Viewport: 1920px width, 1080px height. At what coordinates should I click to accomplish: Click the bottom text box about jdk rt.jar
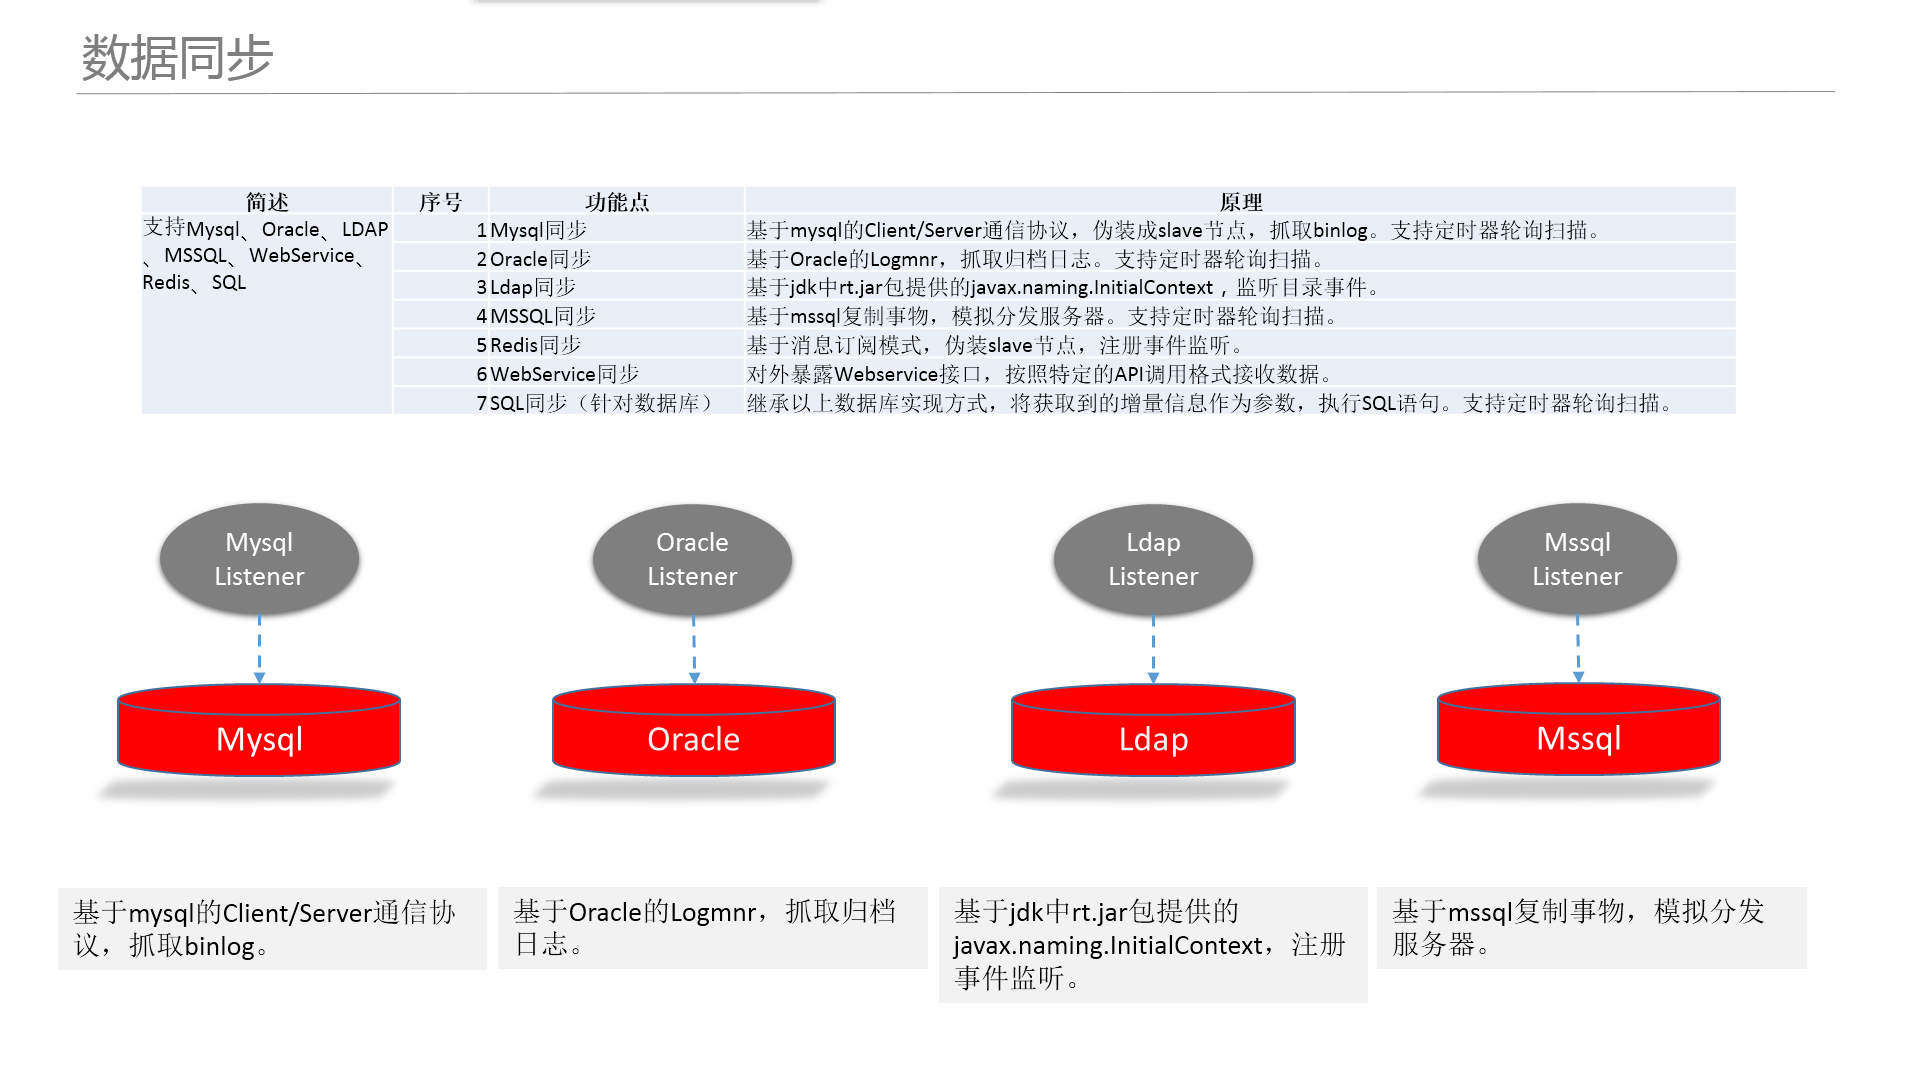point(1153,945)
